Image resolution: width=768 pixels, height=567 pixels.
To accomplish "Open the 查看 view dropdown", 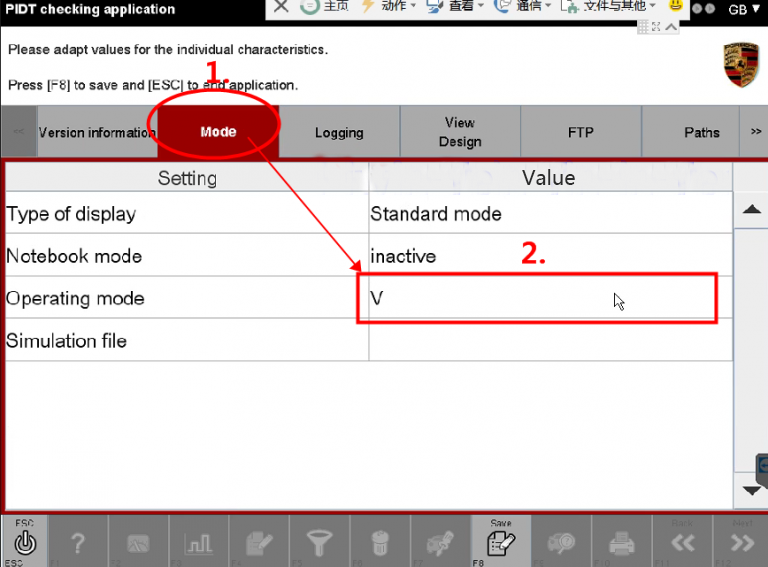I will (455, 6).
